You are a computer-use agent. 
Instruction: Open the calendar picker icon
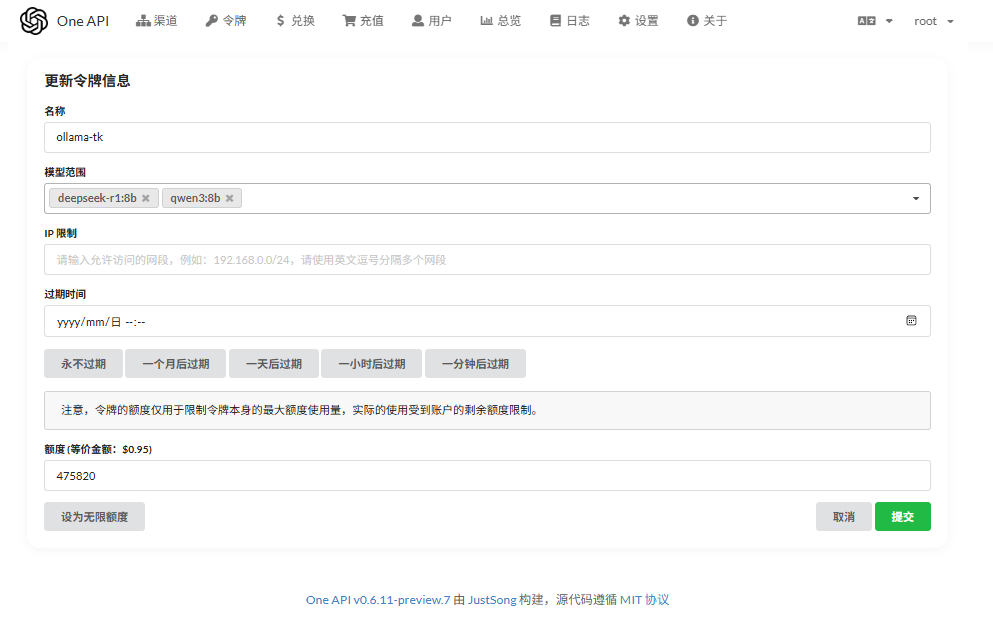pos(911,321)
